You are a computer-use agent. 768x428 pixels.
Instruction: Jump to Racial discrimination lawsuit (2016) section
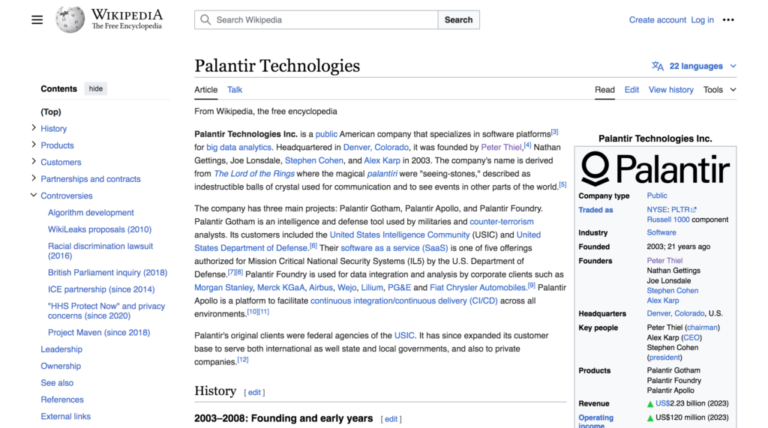100,251
